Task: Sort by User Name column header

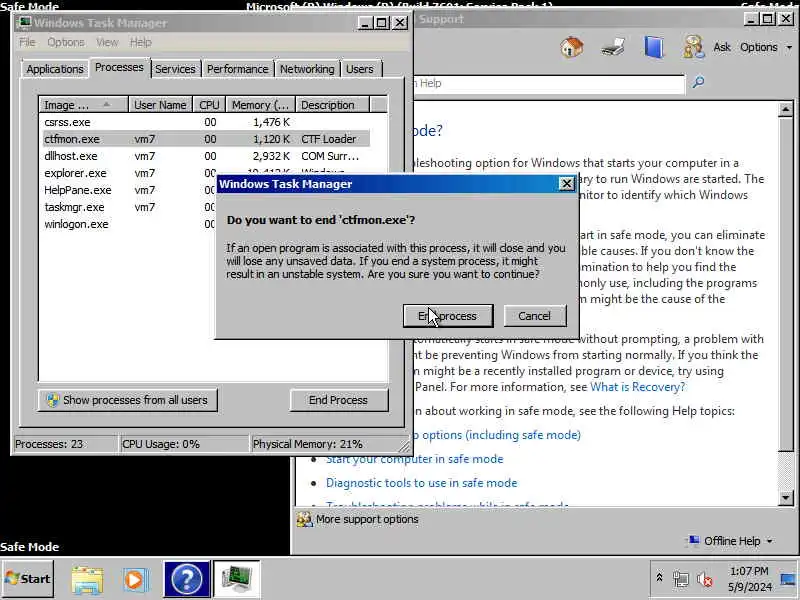Action: point(160,105)
